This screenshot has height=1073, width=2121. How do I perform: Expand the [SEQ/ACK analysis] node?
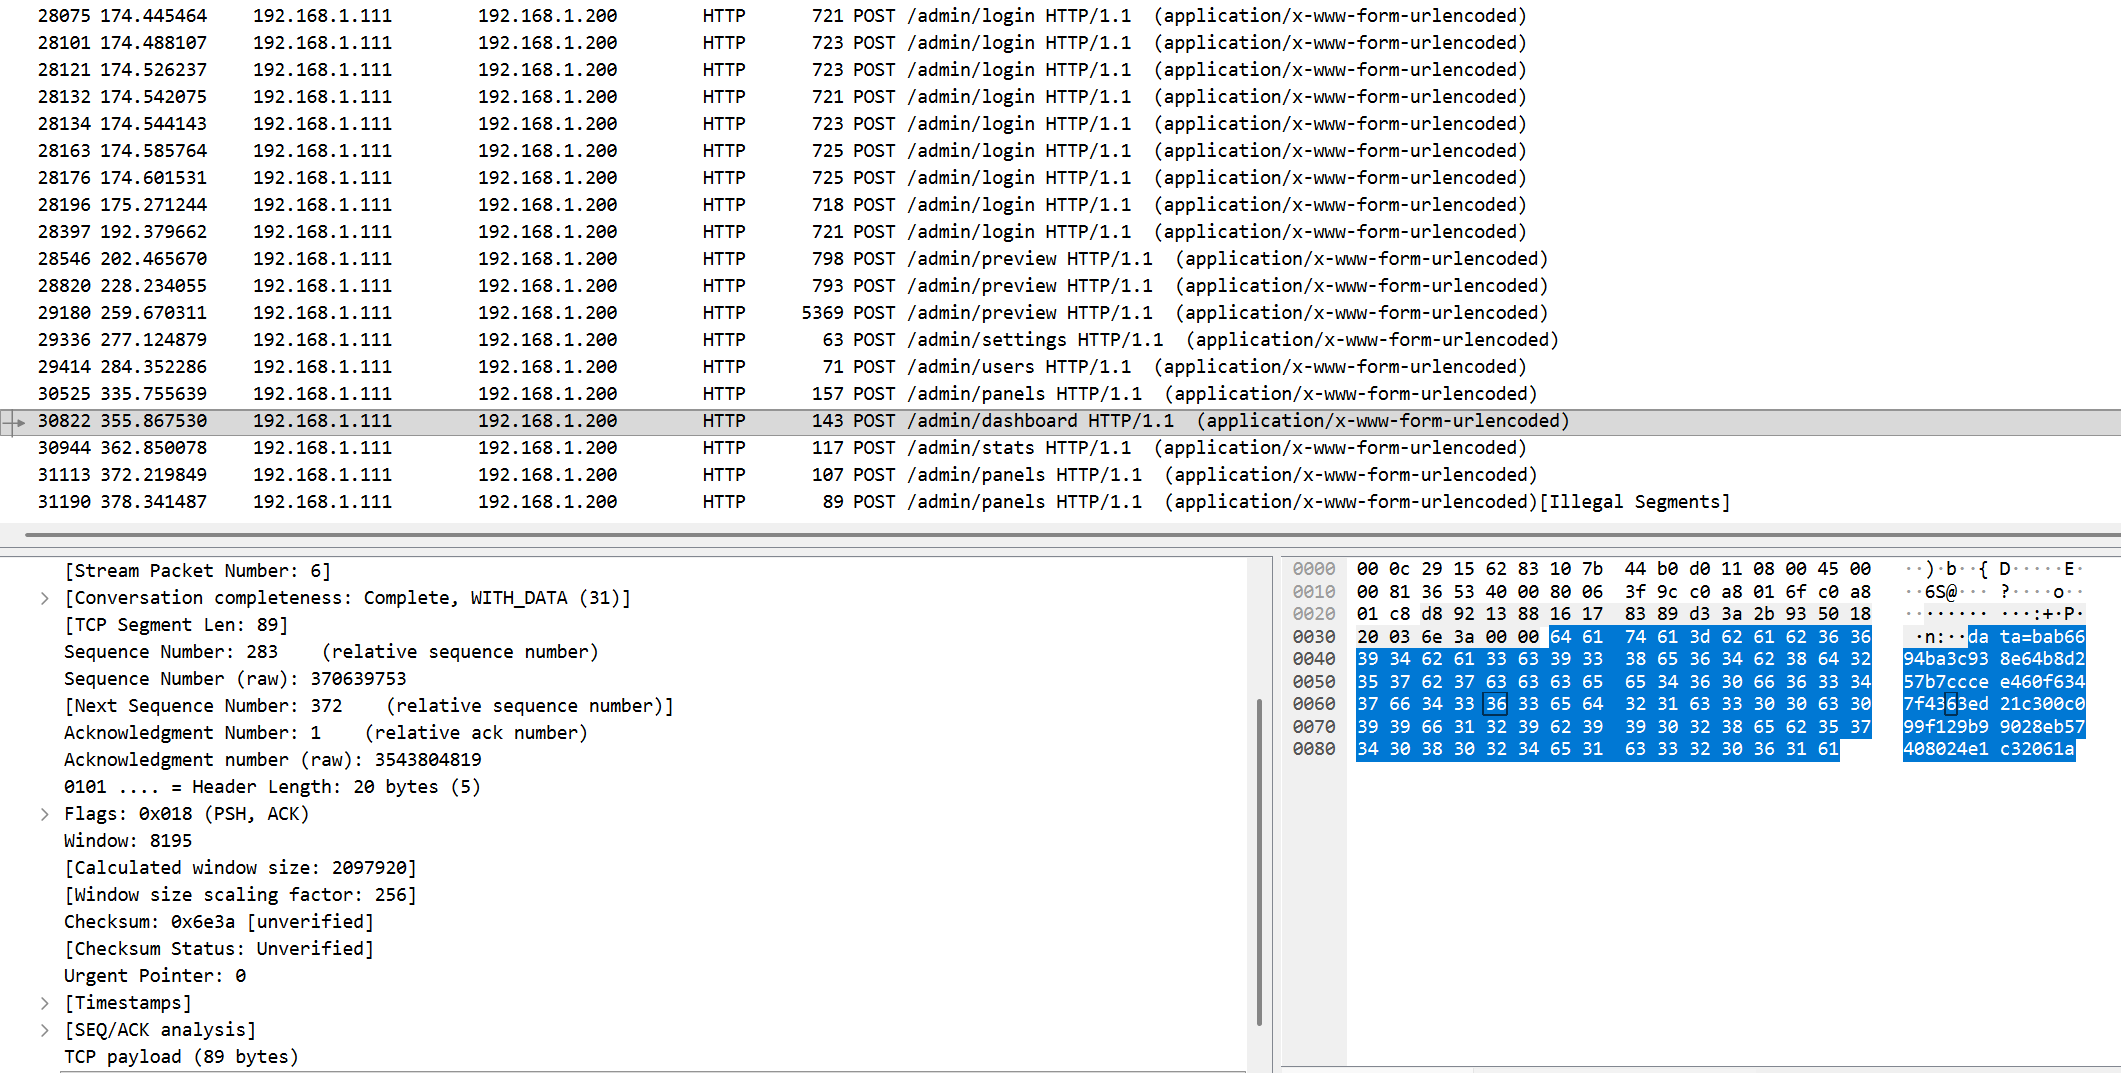click(45, 1030)
